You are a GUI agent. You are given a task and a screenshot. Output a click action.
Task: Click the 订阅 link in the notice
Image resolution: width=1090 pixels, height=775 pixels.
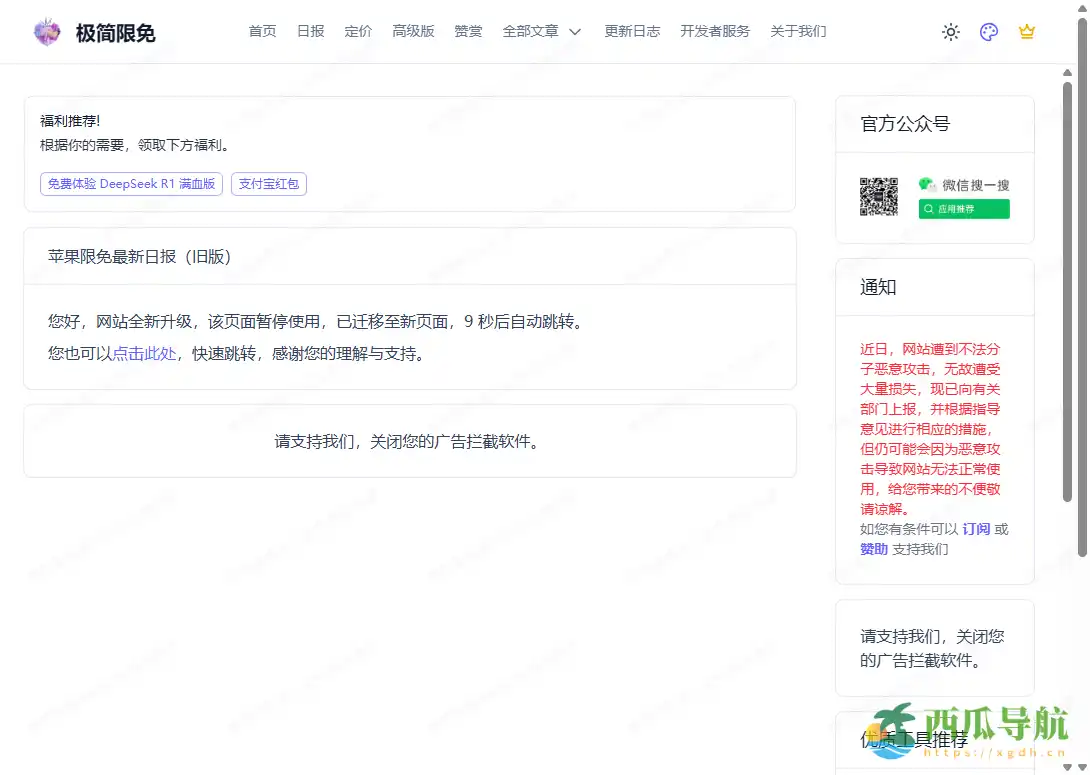click(x=977, y=529)
